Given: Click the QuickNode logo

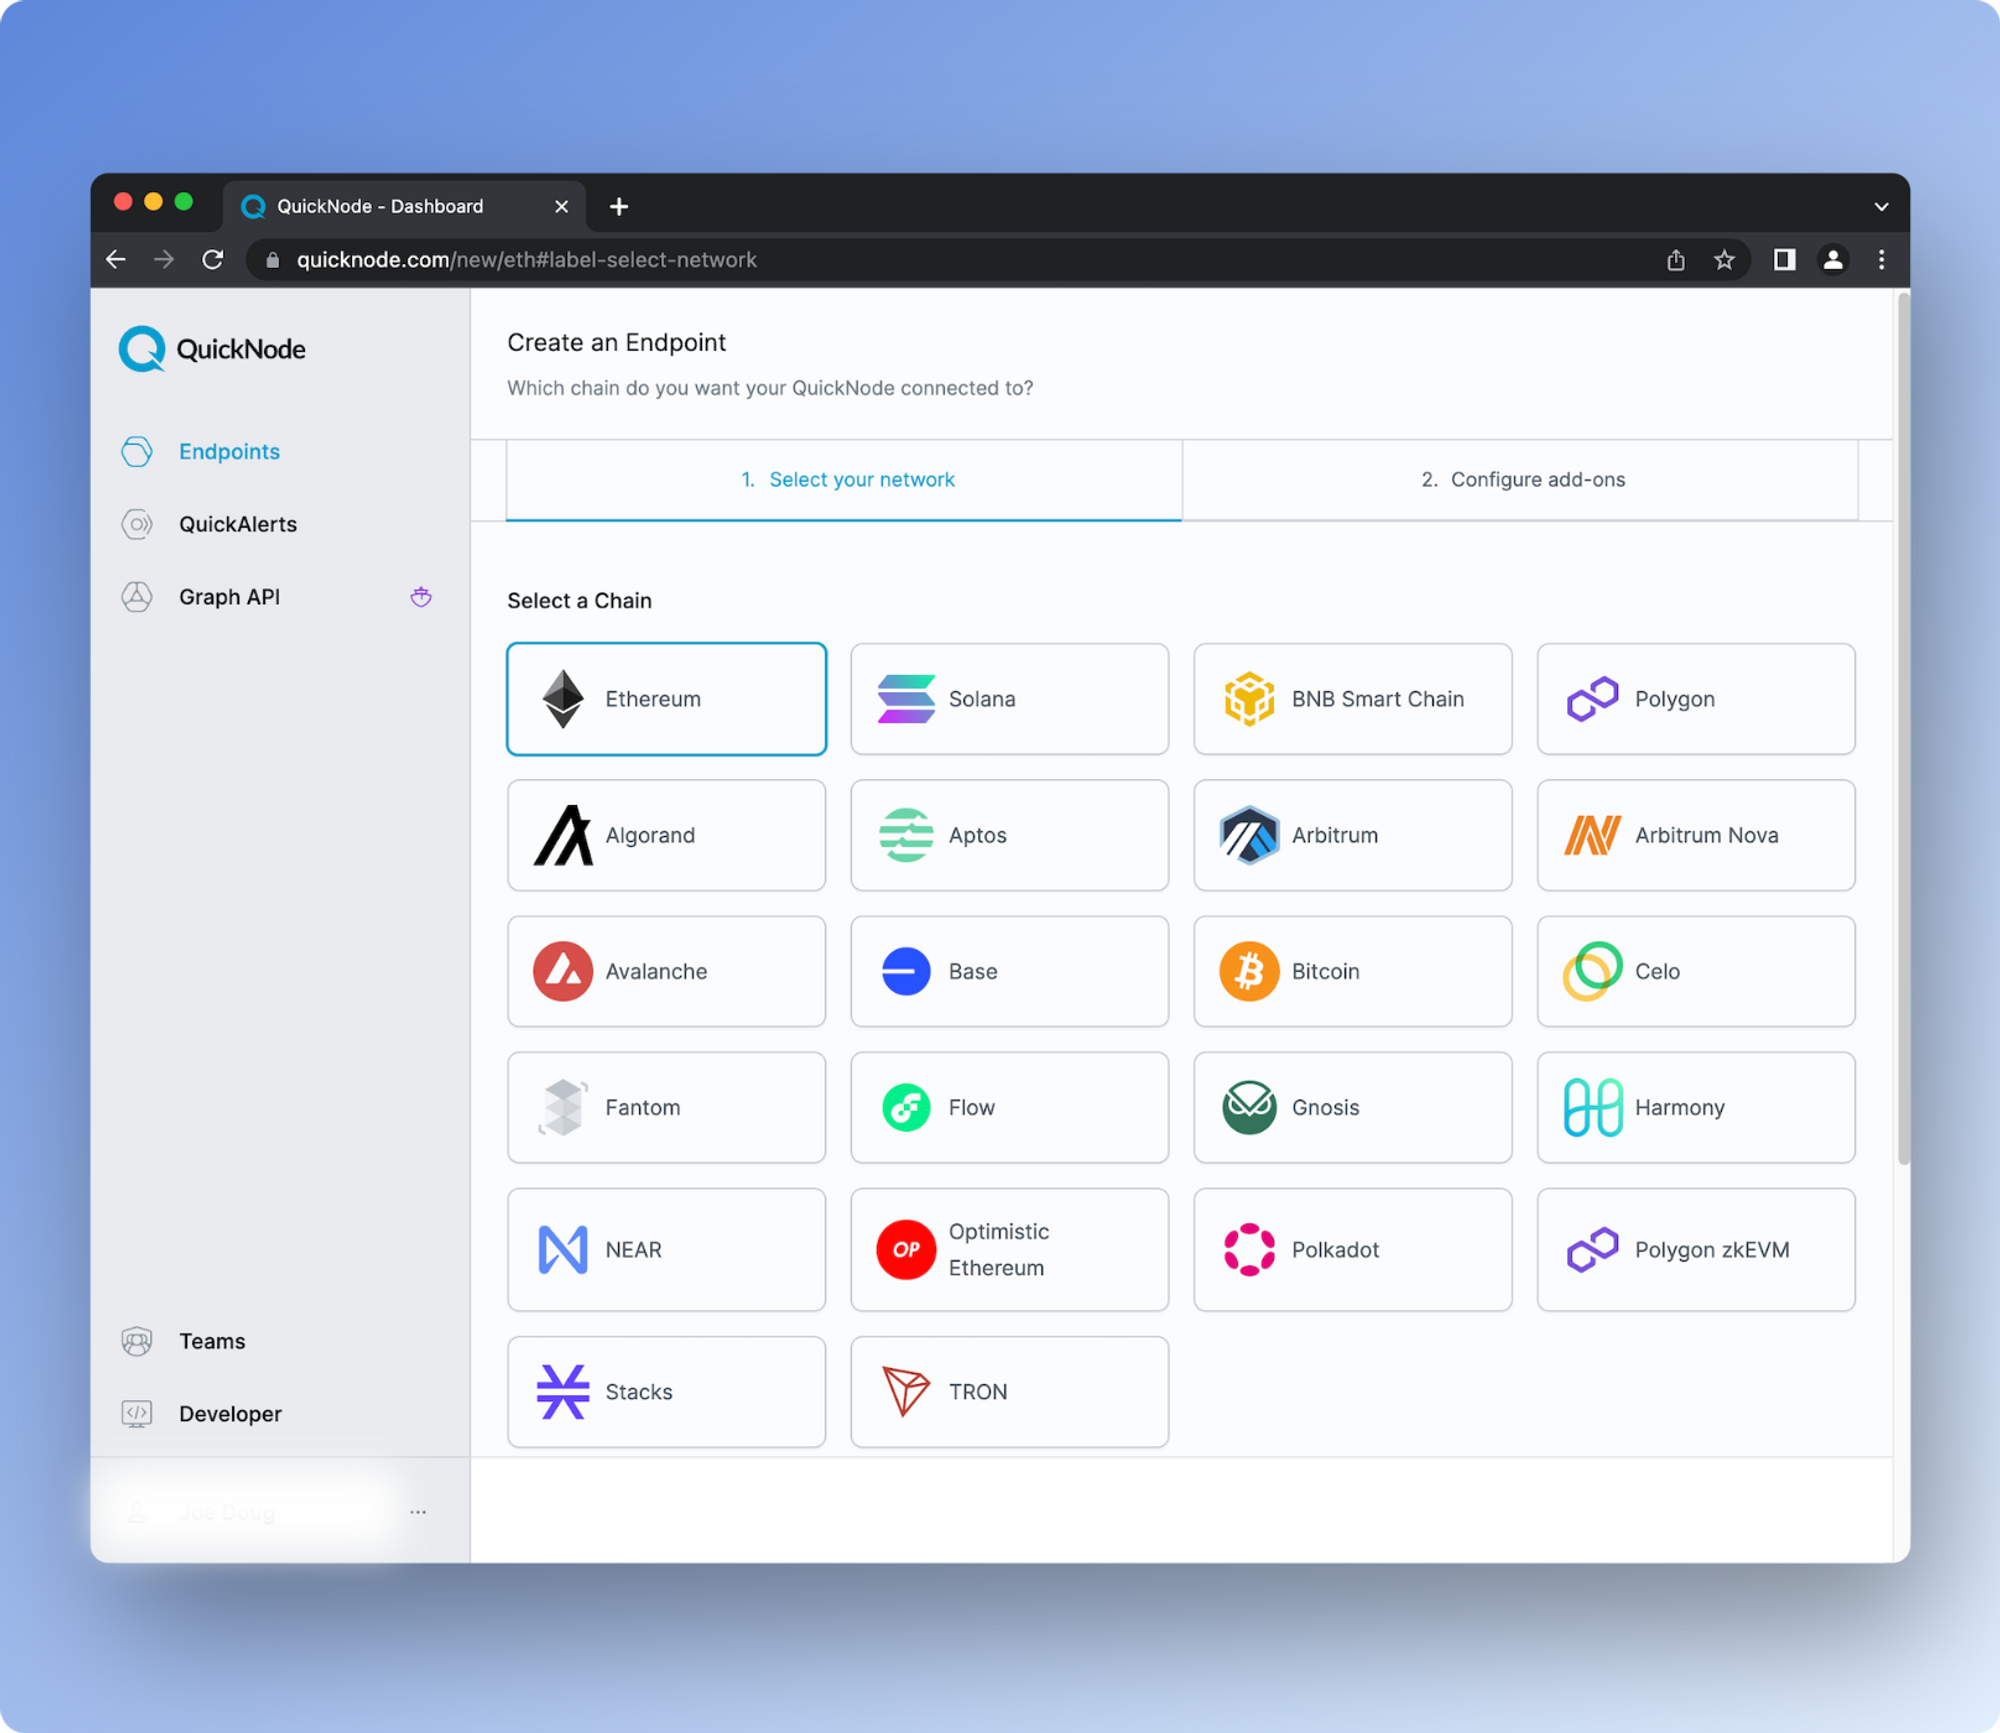Looking at the screenshot, I should tap(212, 349).
